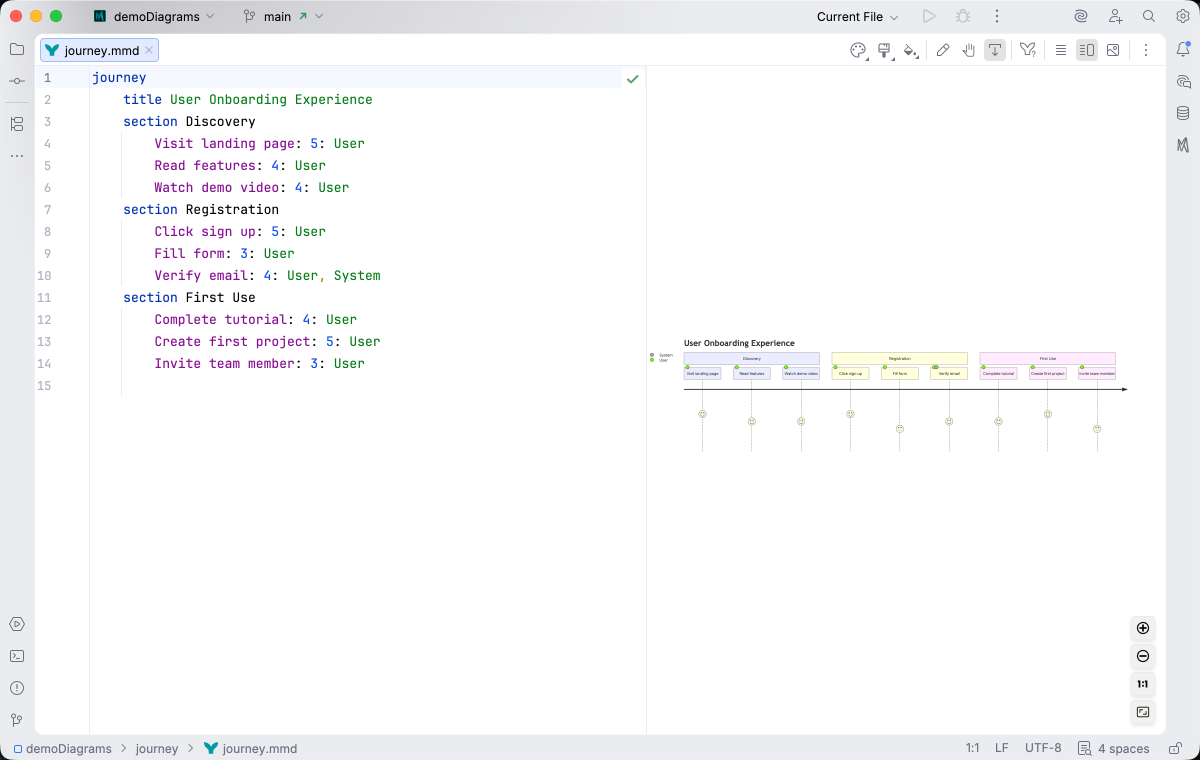Screen dimensions: 1200x760
Task: Open the Commit tool window
Action: [x=17, y=81]
